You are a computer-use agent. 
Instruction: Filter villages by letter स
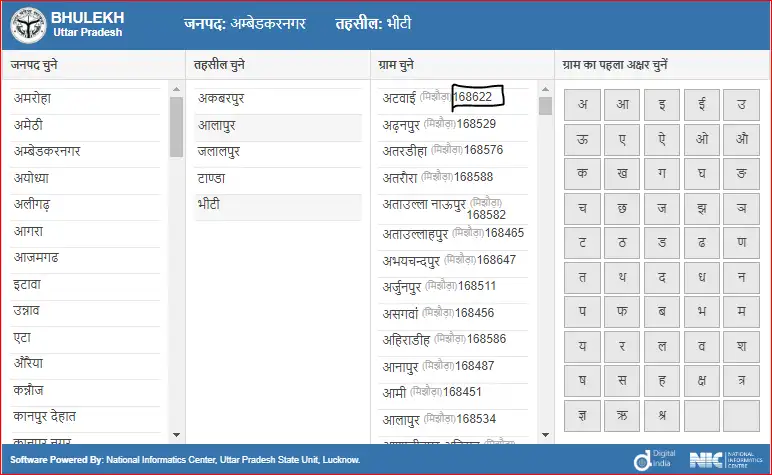622,381
